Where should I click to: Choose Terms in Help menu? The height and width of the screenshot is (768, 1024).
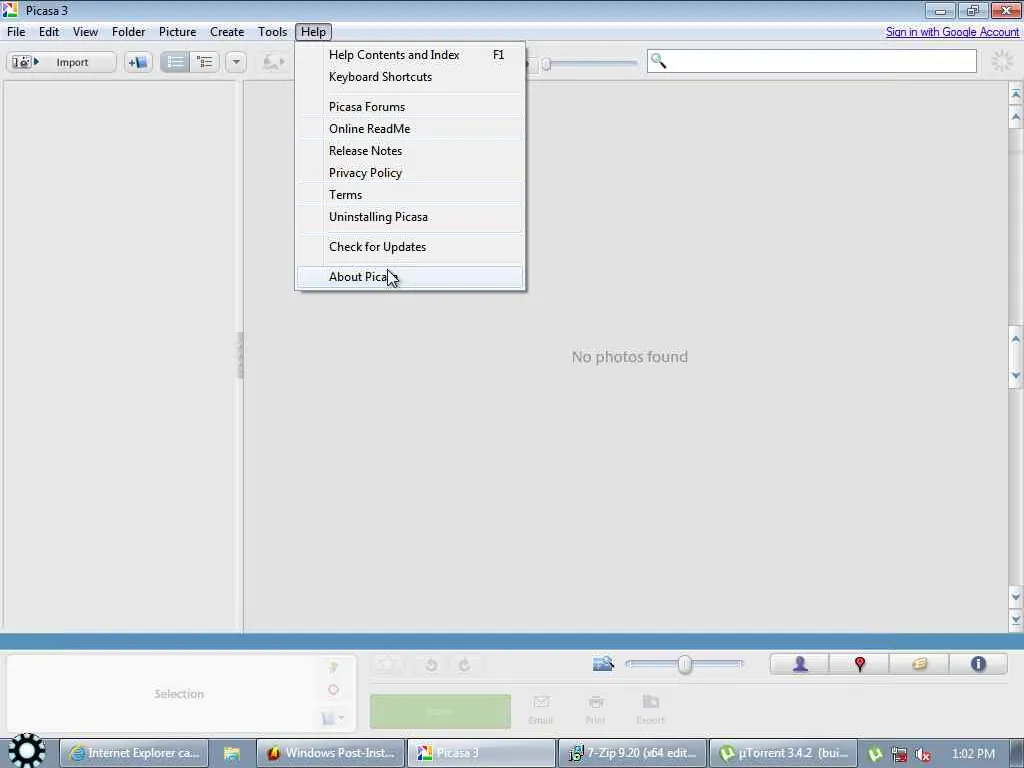[x=410, y=195]
